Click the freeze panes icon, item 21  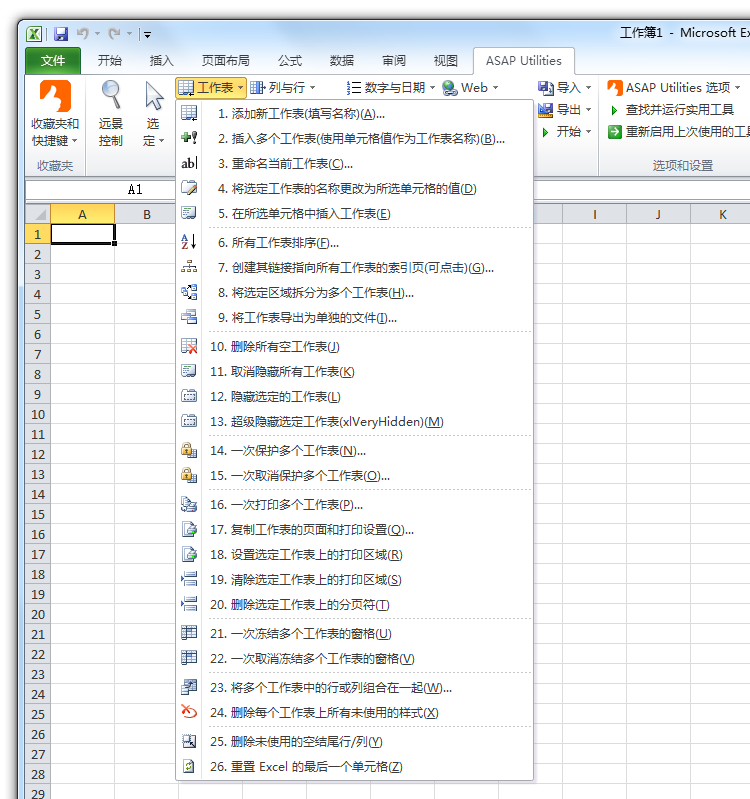[x=189, y=633]
